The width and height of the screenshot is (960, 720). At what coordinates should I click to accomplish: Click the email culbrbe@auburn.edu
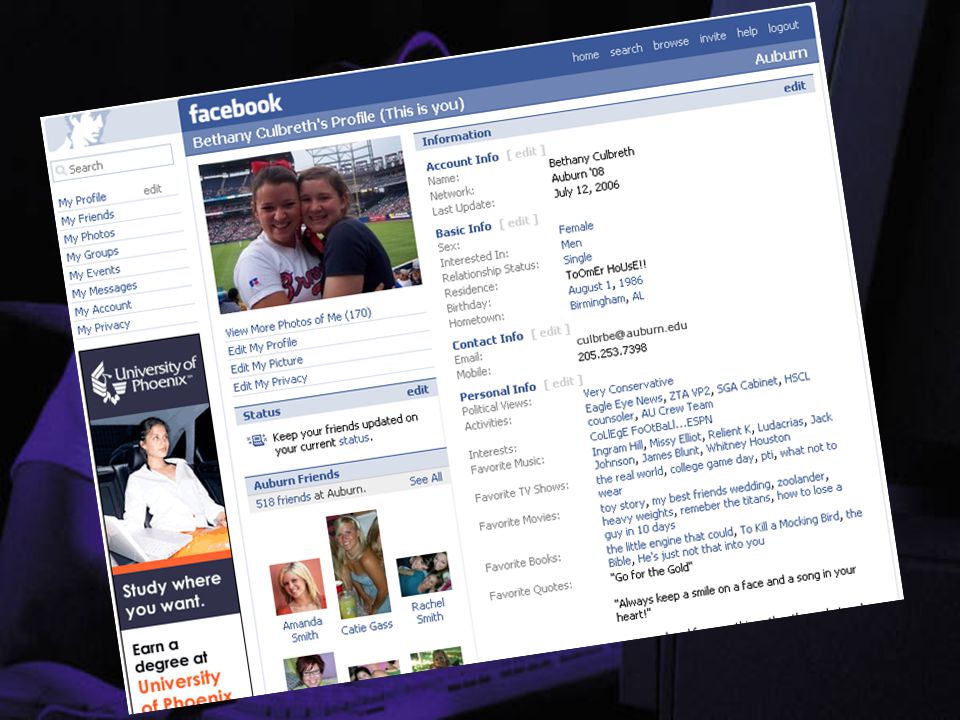632,332
